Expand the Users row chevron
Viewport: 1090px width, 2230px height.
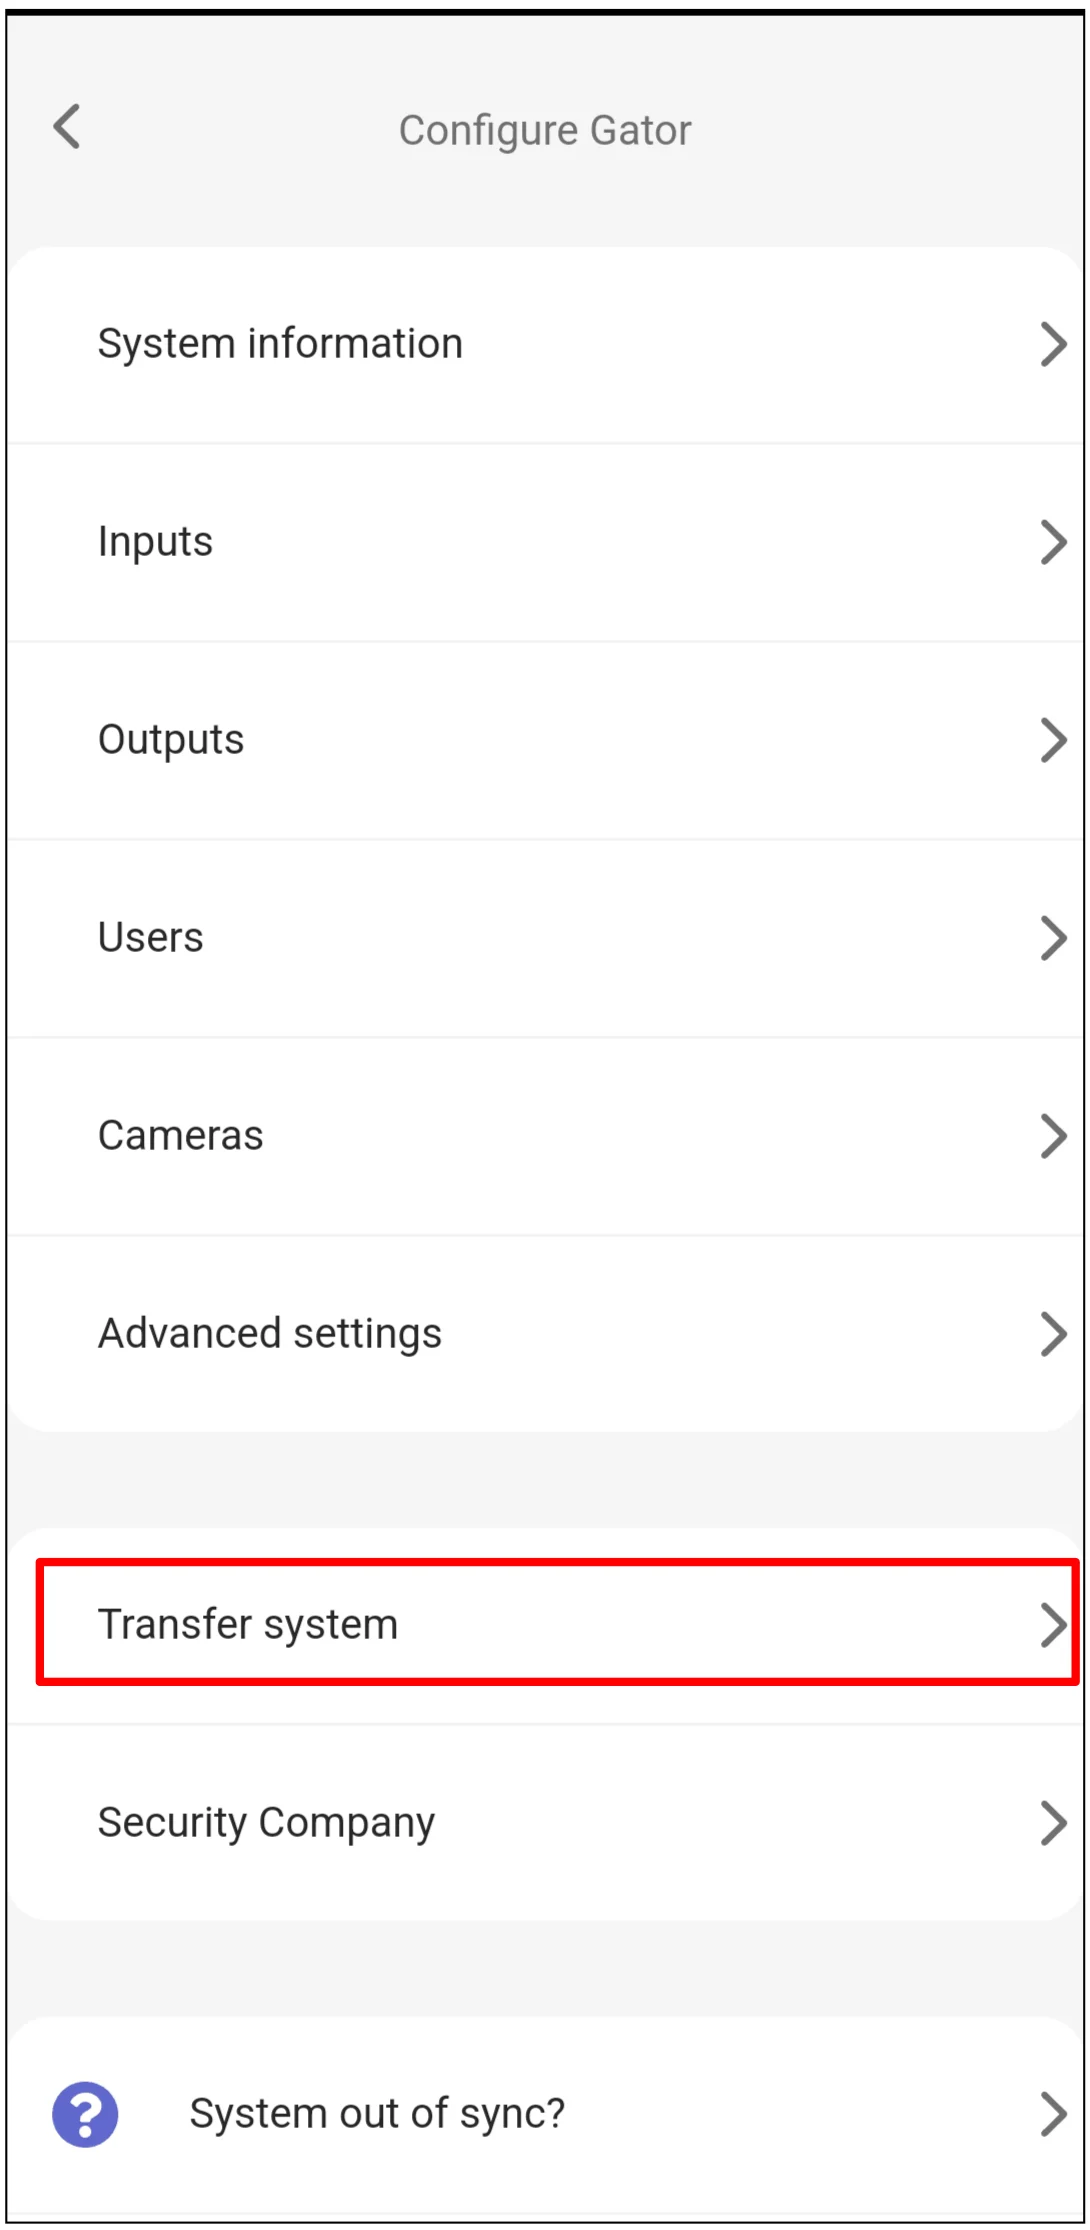[x=1053, y=938]
